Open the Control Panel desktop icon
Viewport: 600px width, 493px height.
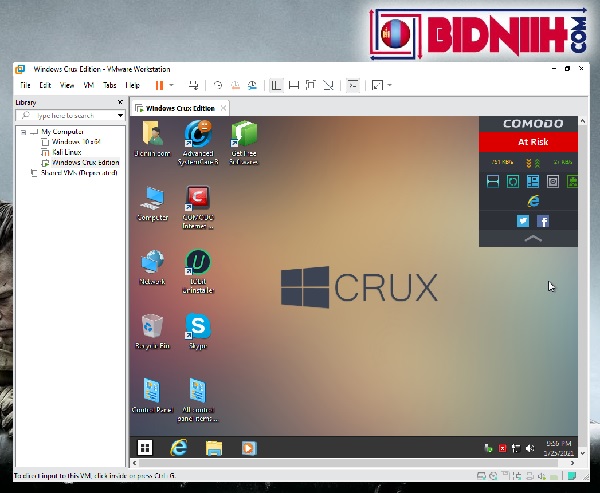(x=153, y=396)
